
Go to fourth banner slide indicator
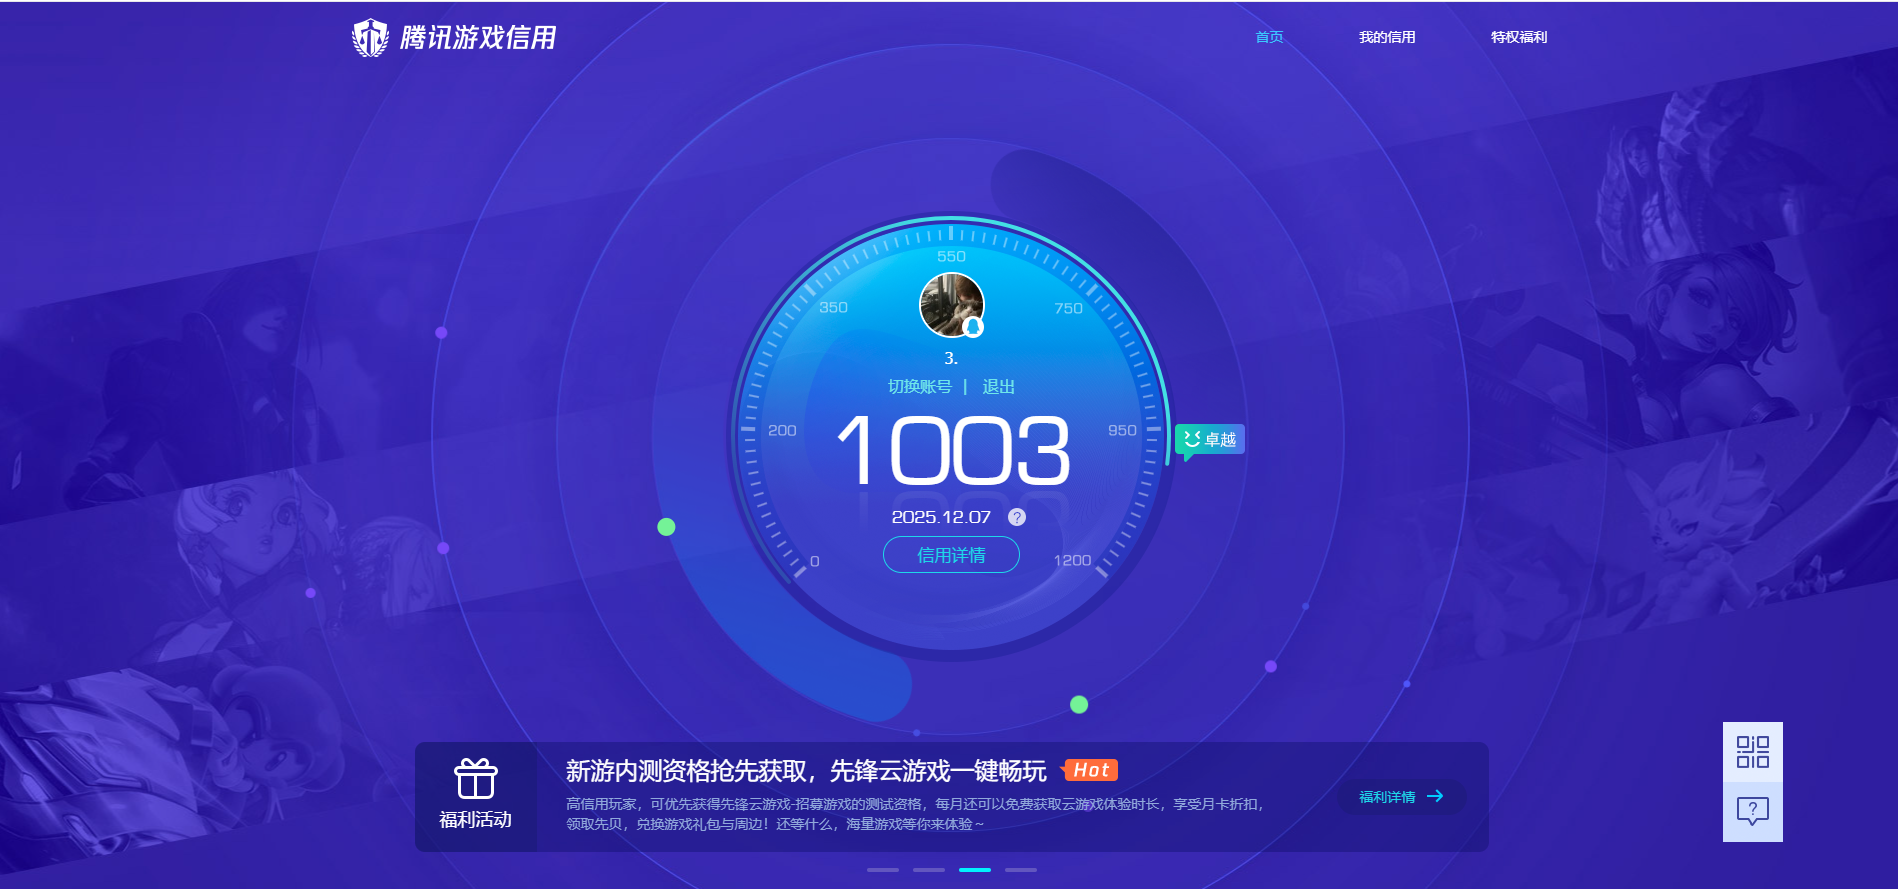[x=1021, y=870]
